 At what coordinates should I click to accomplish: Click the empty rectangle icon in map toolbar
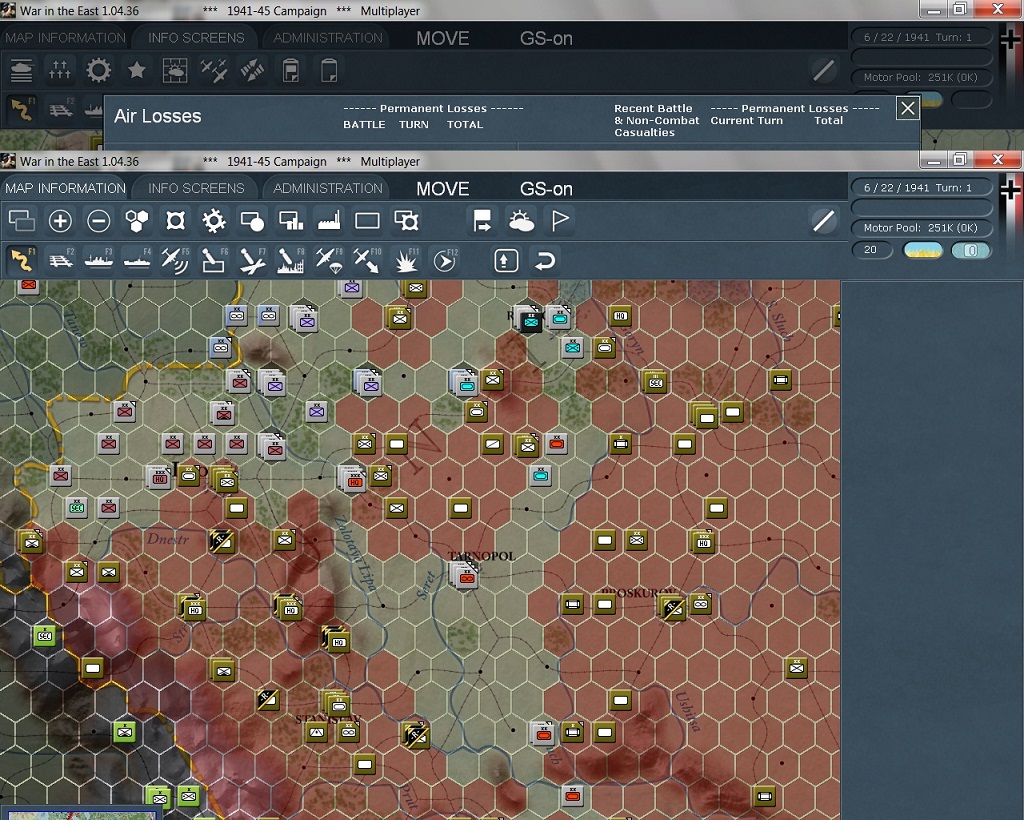click(x=367, y=221)
